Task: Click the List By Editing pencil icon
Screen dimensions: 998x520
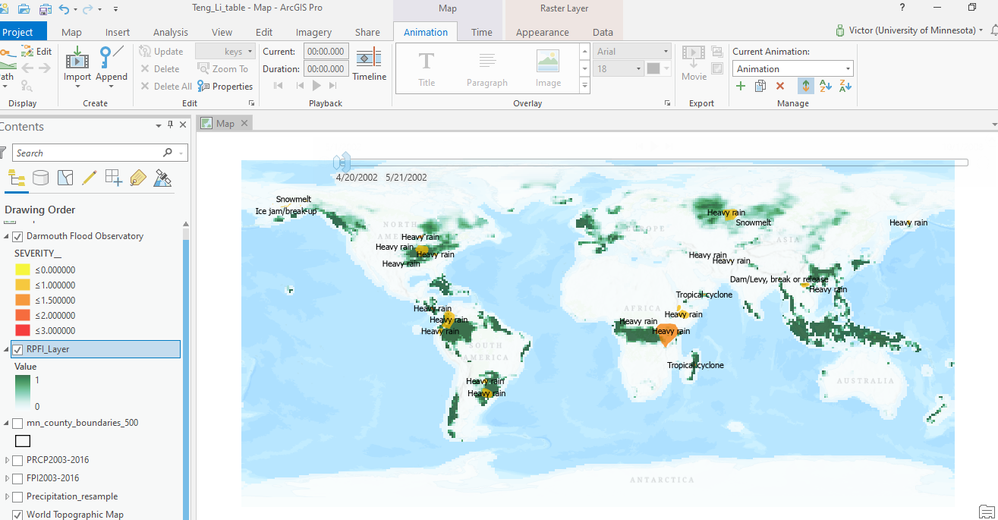Action: coord(89,178)
